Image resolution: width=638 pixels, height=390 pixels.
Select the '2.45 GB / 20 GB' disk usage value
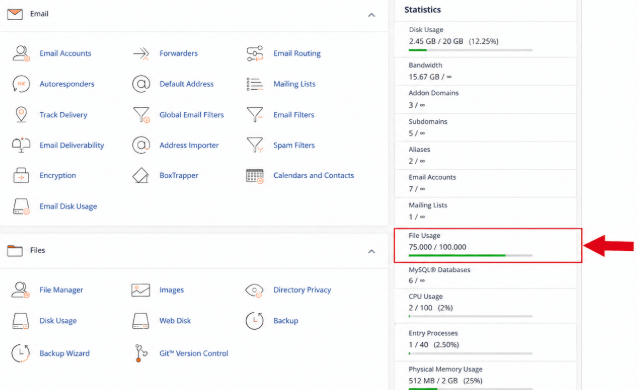click(436, 41)
